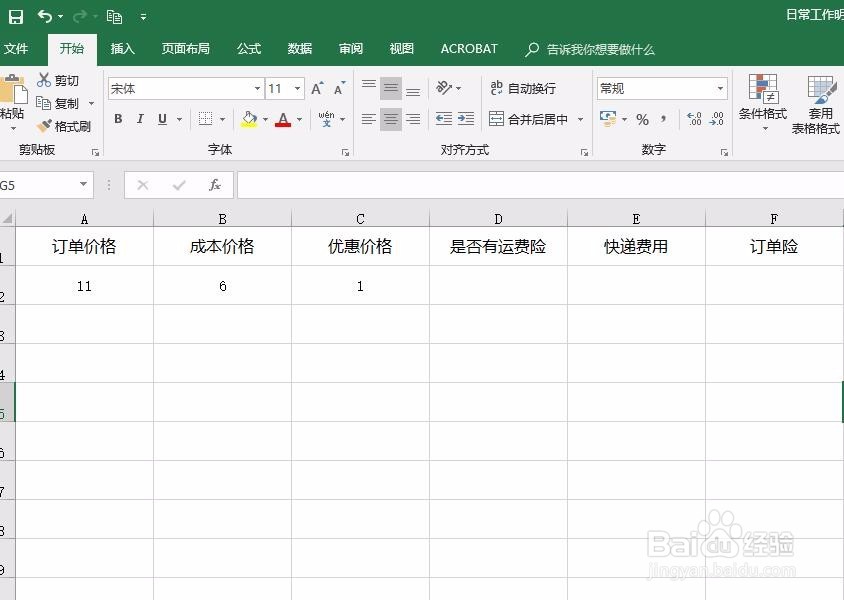Open the 数据 tab
Image resolution: width=844 pixels, height=600 pixels.
(x=300, y=49)
